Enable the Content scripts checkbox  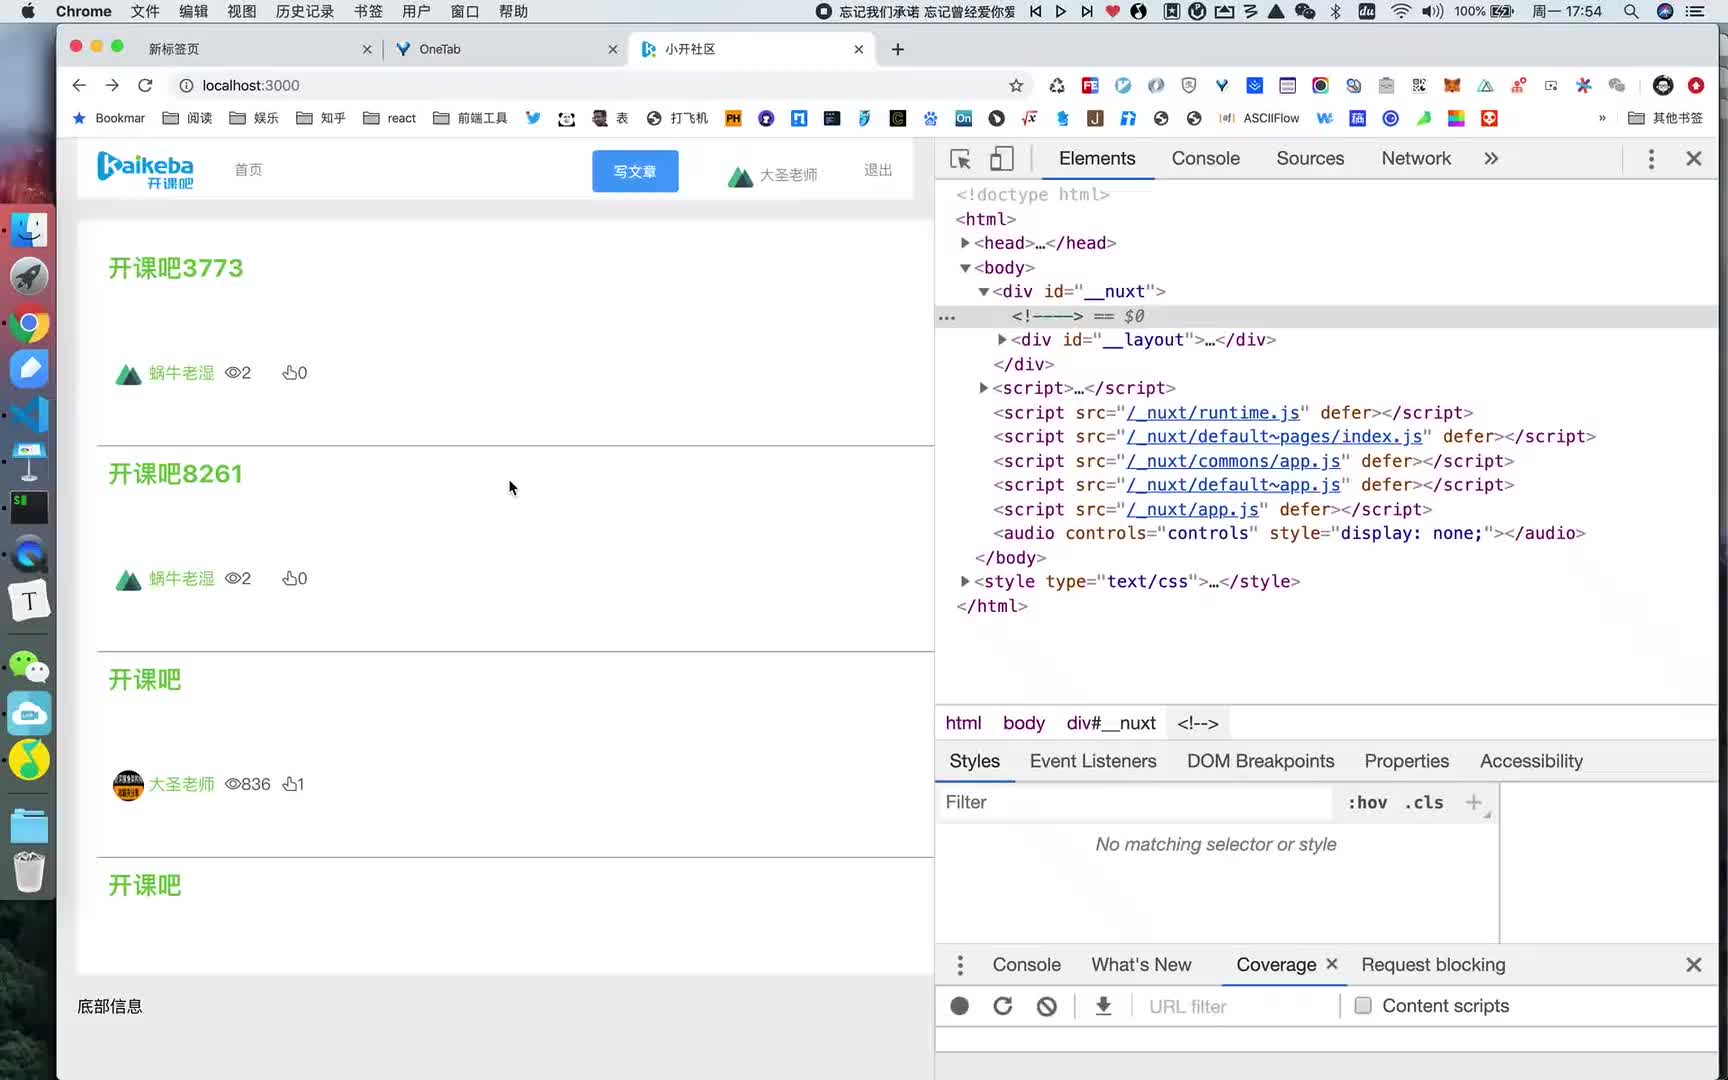click(x=1362, y=1006)
